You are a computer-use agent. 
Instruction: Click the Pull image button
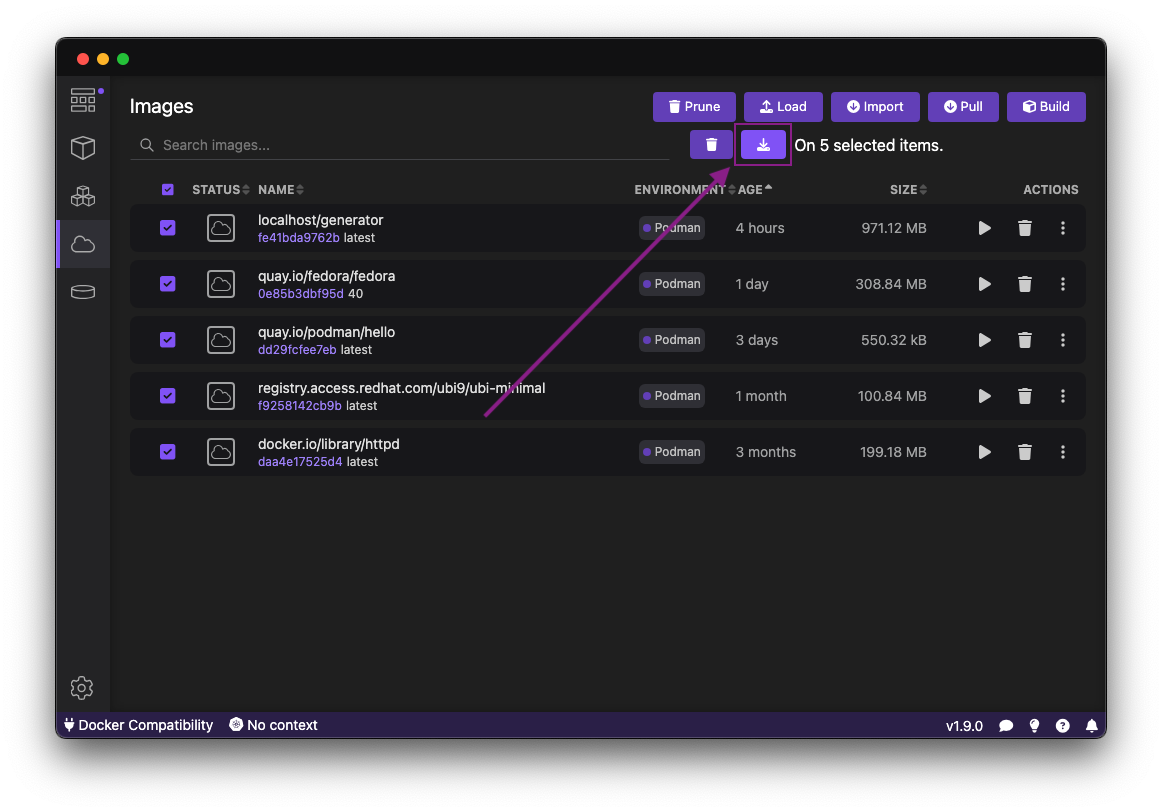pos(963,107)
